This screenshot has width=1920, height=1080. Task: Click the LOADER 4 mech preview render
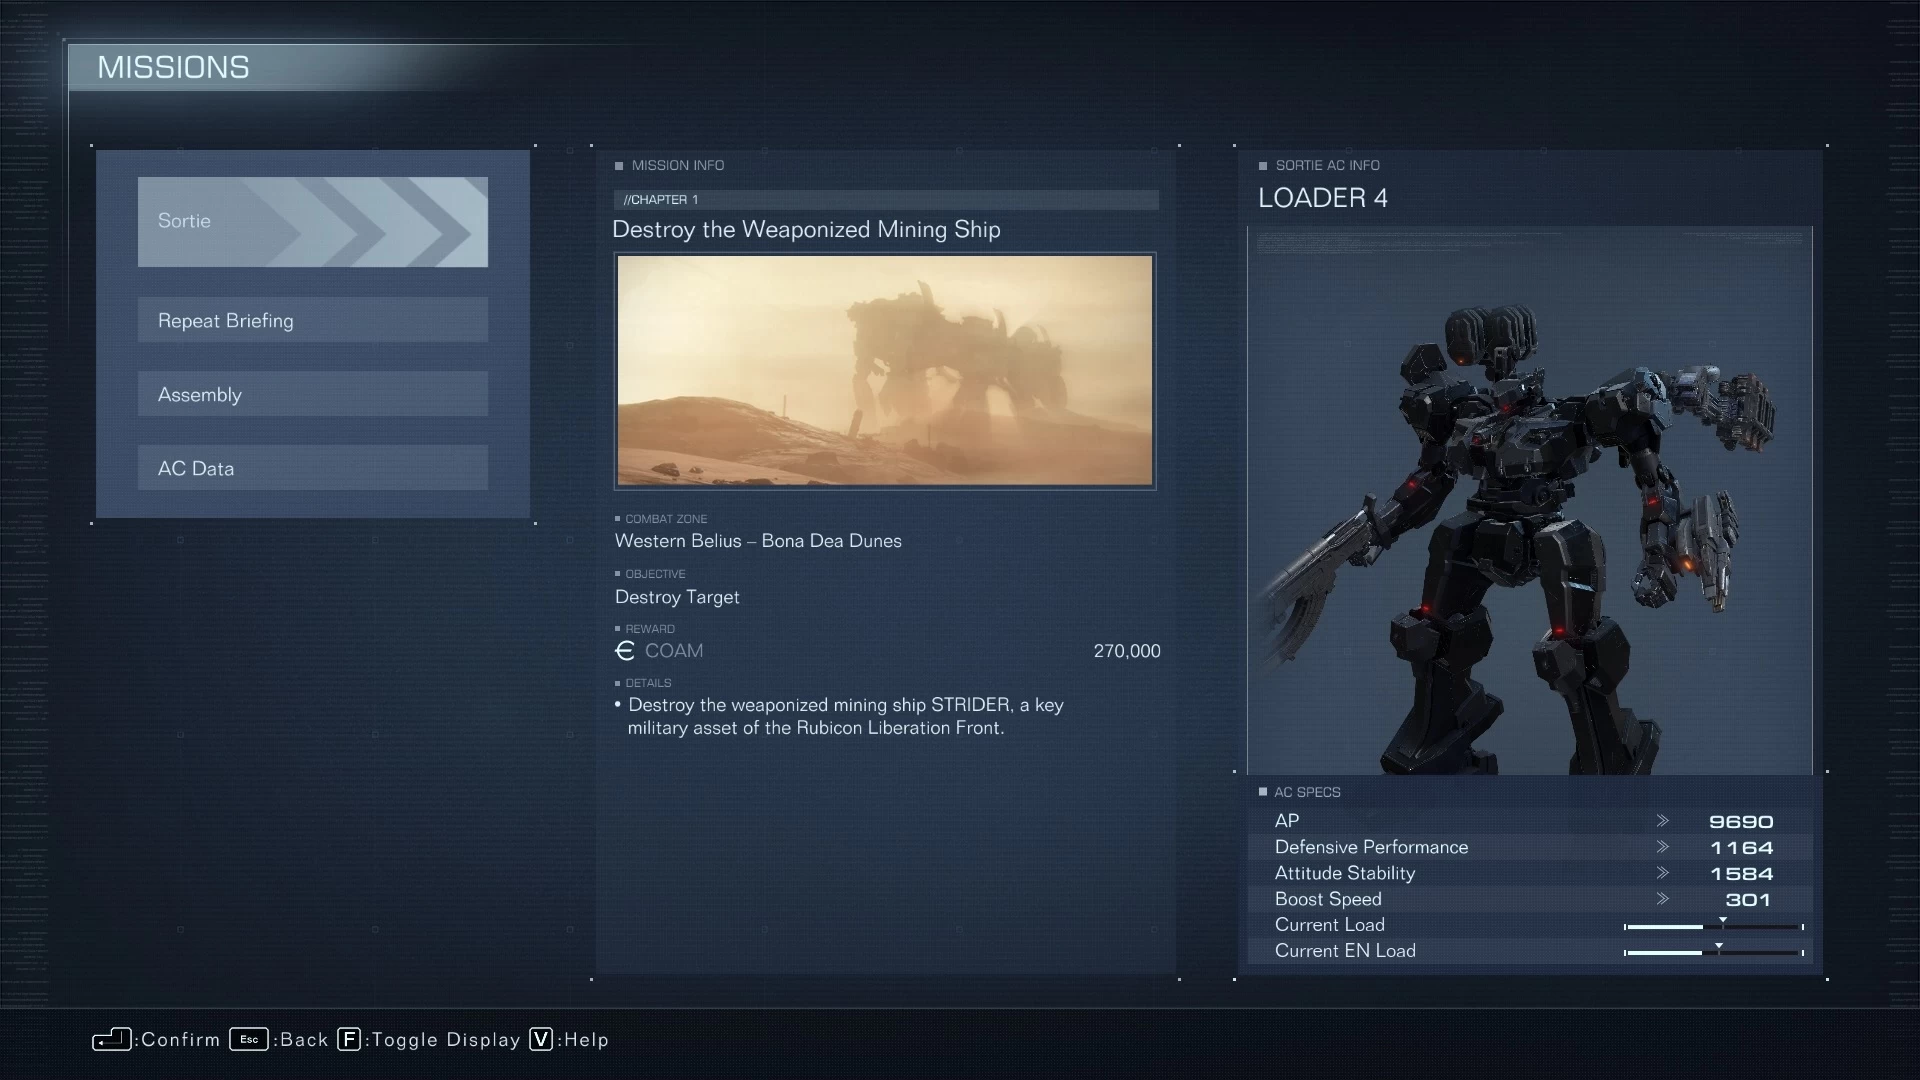click(1529, 500)
